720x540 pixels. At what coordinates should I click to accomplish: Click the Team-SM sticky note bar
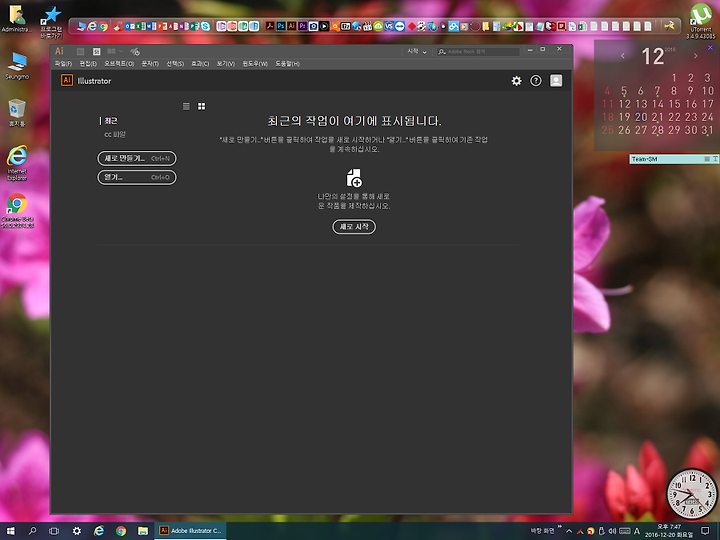(674, 159)
